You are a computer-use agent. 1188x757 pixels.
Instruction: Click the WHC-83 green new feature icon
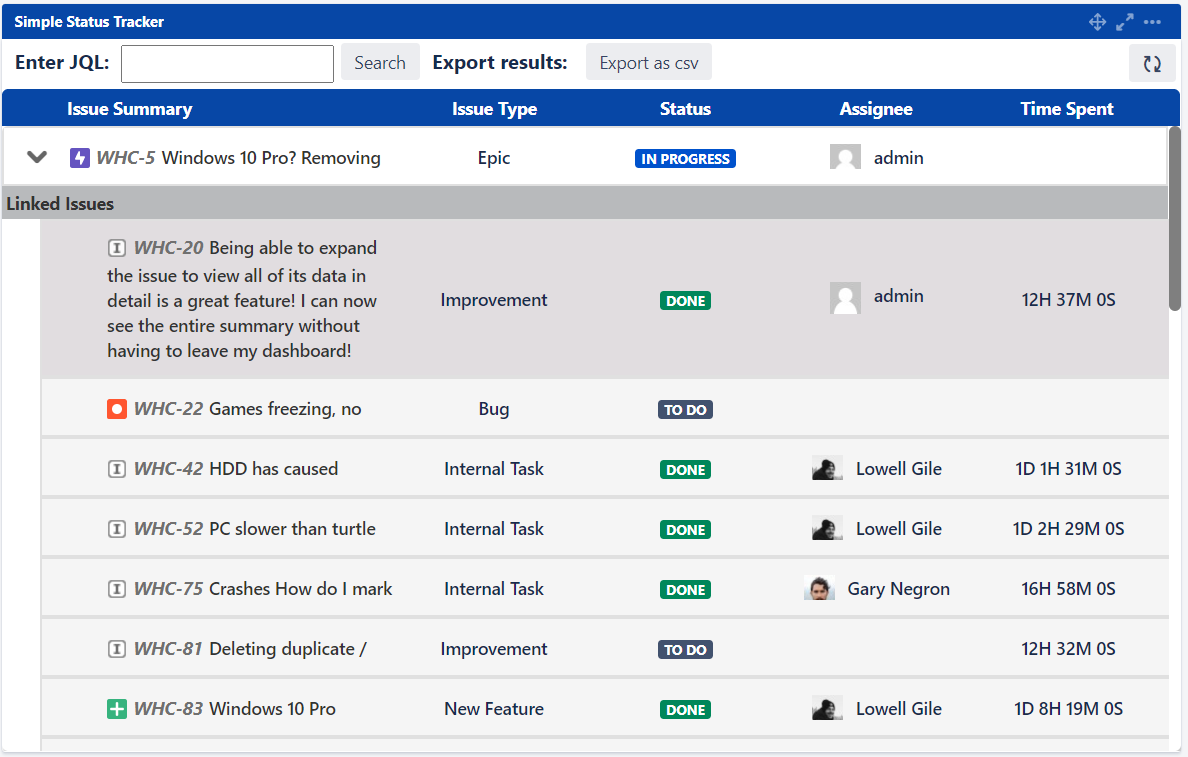[x=117, y=709]
